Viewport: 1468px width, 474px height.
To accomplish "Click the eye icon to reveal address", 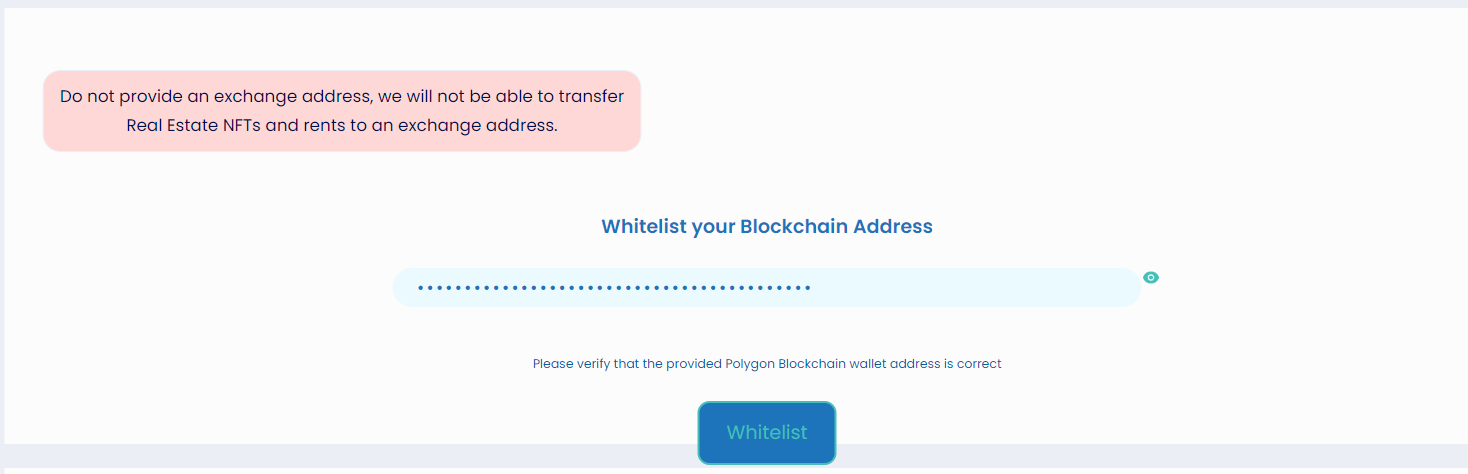I will click(1151, 277).
